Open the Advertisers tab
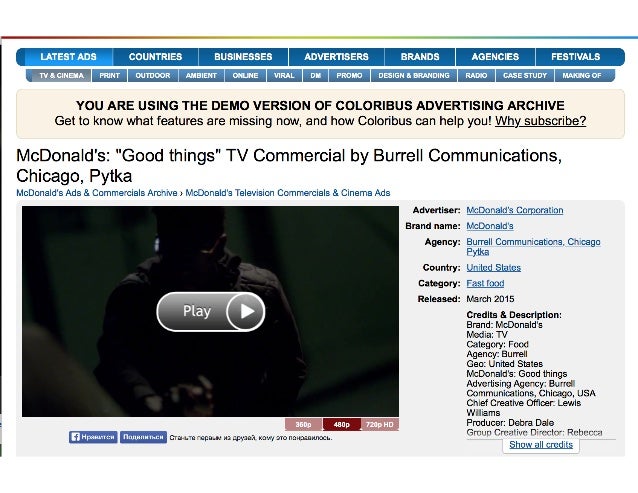 336,57
